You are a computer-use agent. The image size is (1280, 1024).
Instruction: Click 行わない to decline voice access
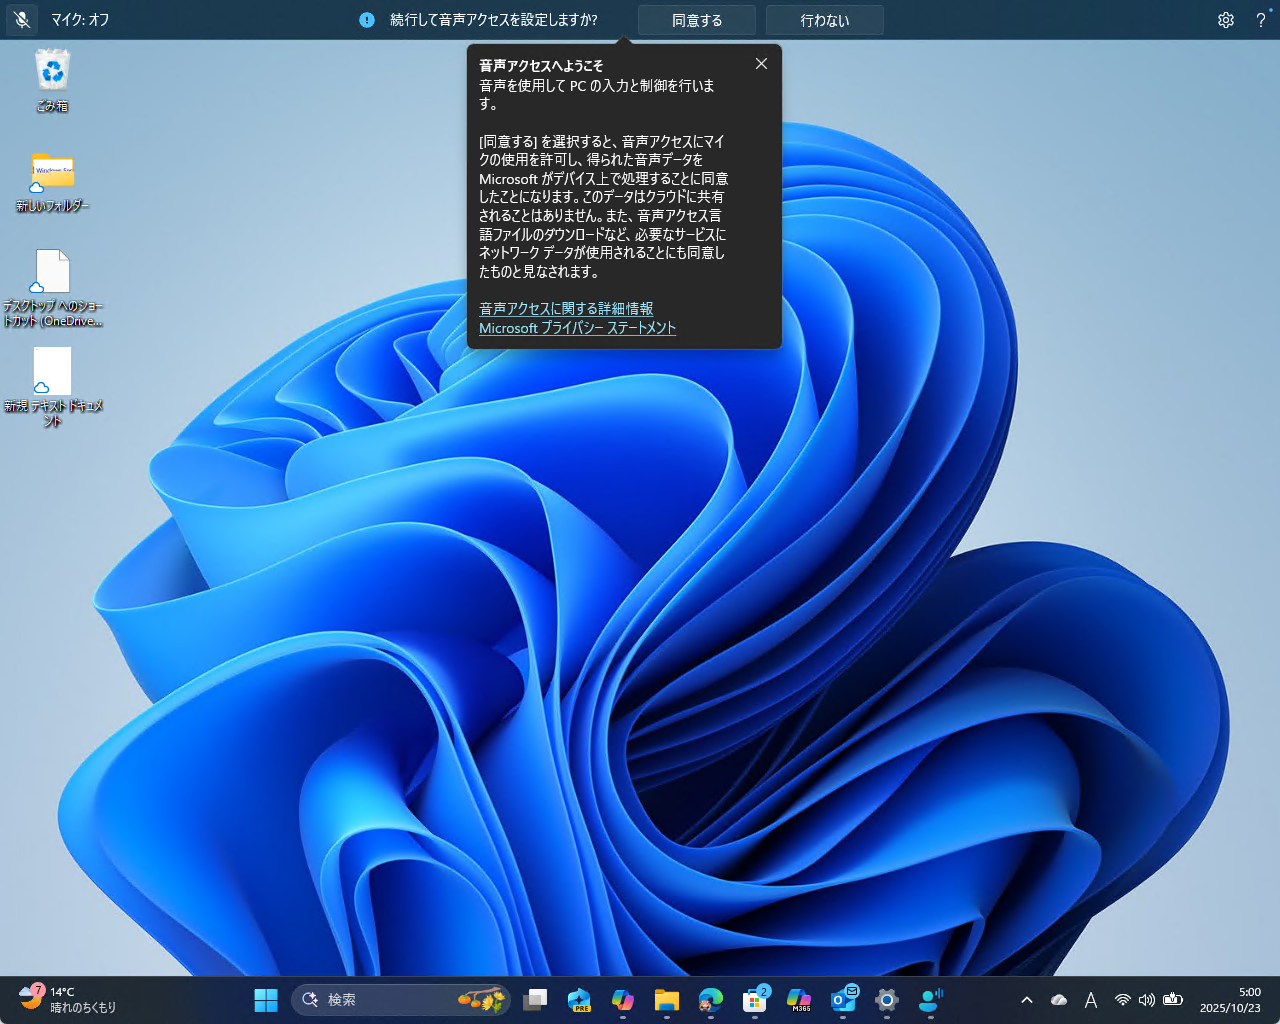pyautogui.click(x=824, y=19)
